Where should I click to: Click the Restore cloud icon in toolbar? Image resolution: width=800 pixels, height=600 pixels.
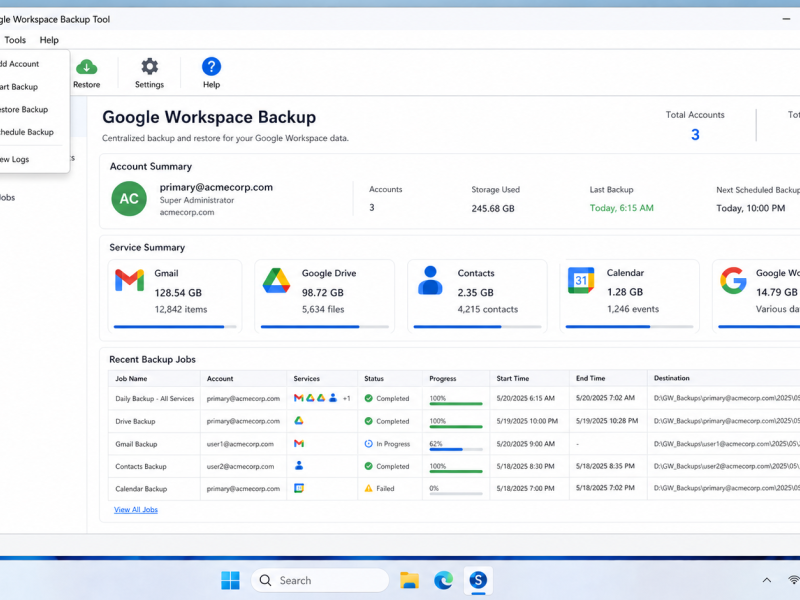pyautogui.click(x=87, y=67)
